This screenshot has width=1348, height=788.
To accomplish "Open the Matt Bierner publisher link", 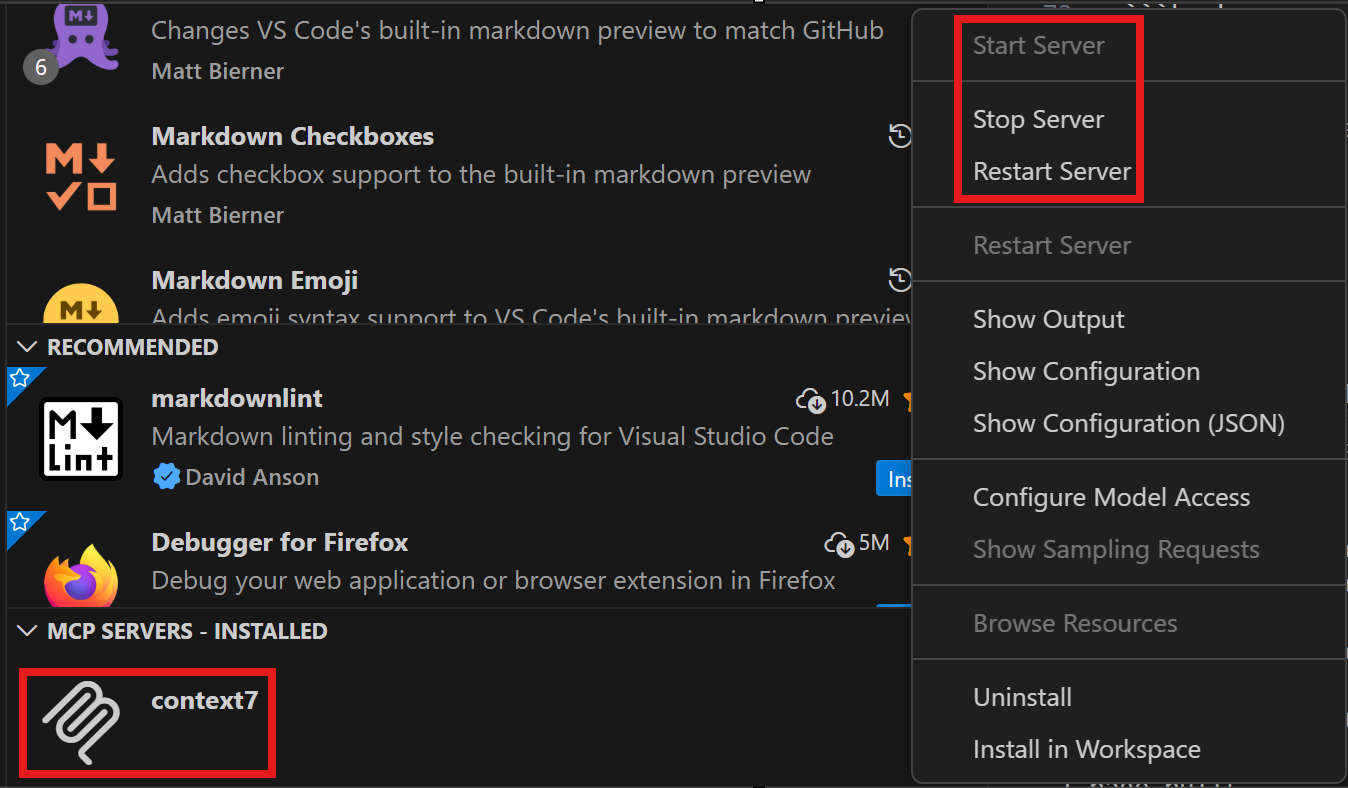I will (x=217, y=71).
